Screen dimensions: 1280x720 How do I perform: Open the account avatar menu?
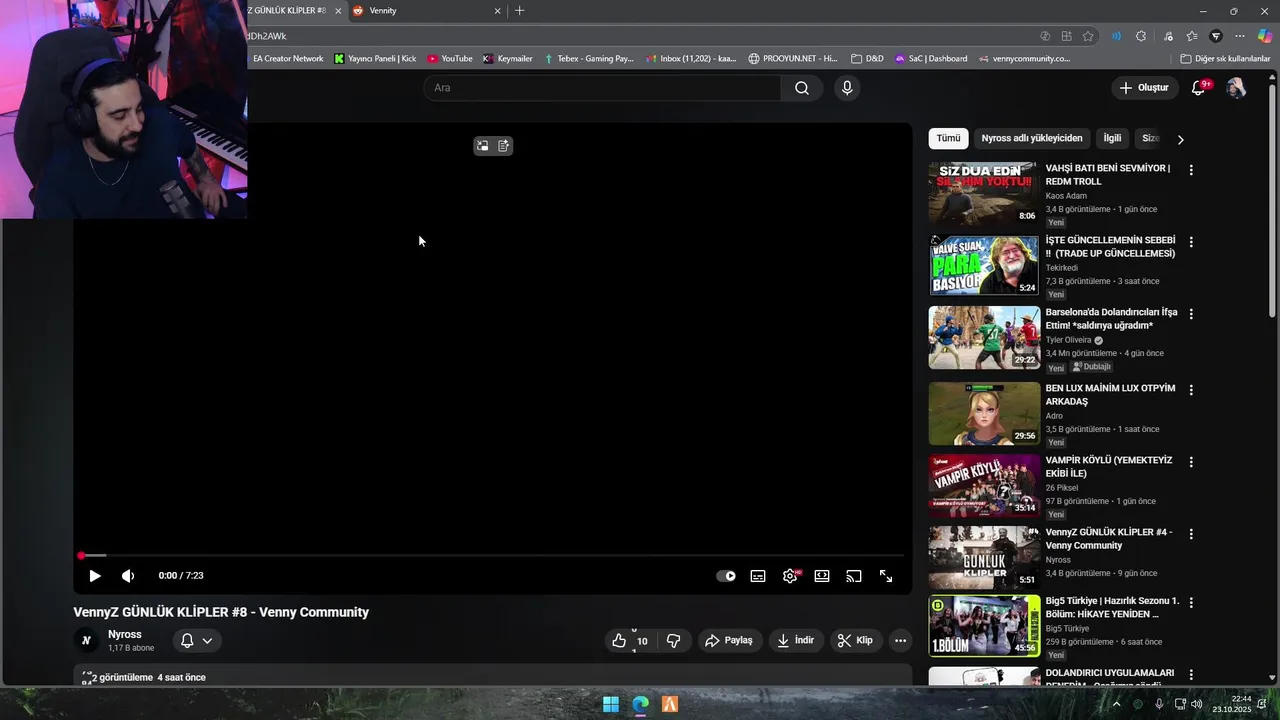coord(1236,88)
